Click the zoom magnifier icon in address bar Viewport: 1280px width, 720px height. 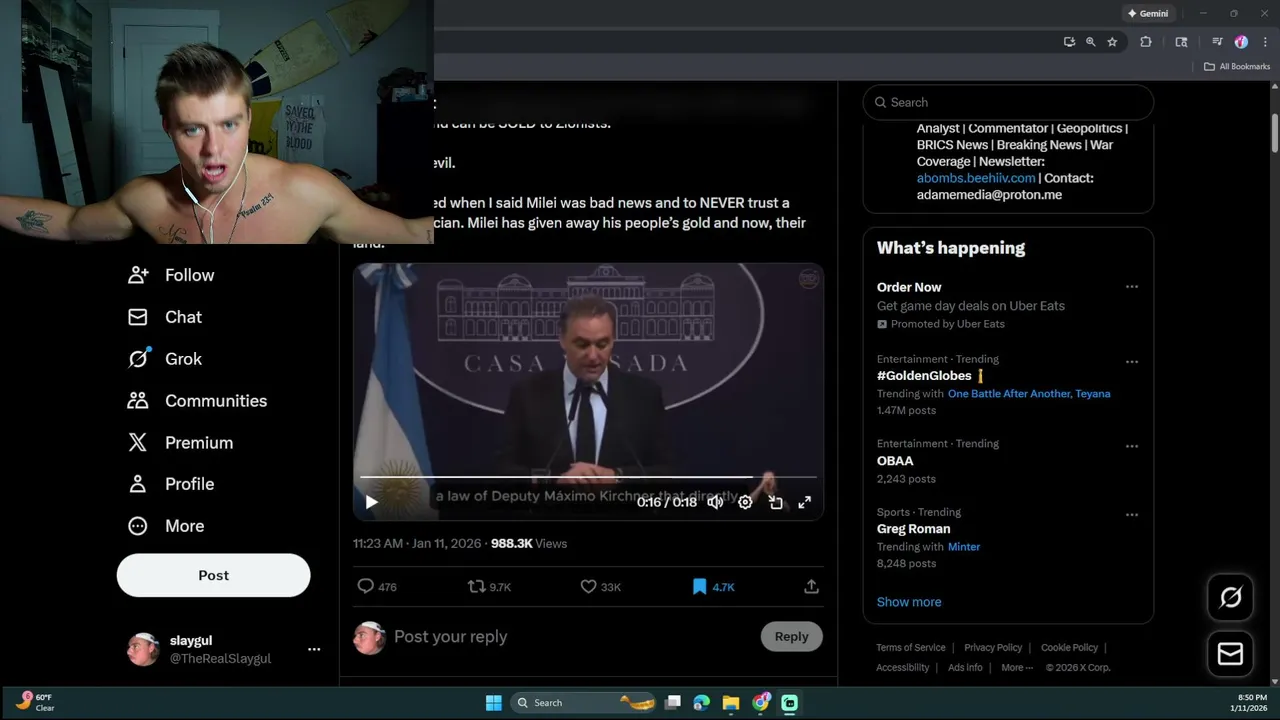tap(1090, 42)
